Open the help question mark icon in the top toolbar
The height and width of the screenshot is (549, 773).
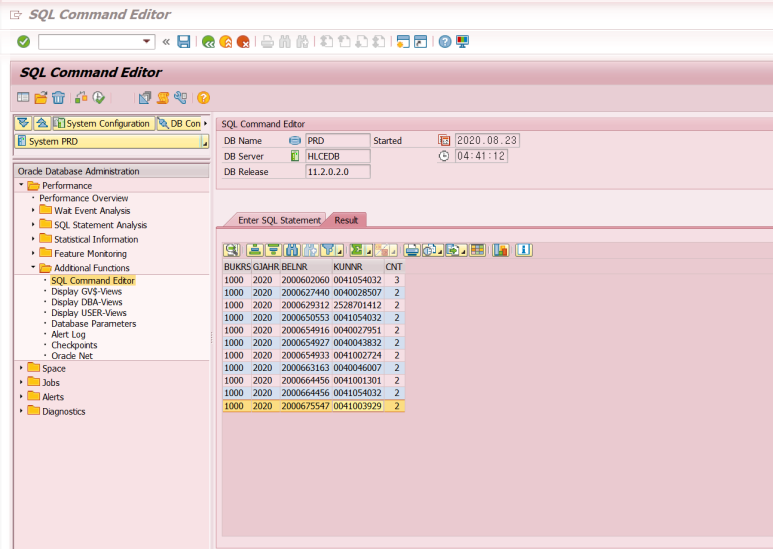[444, 42]
